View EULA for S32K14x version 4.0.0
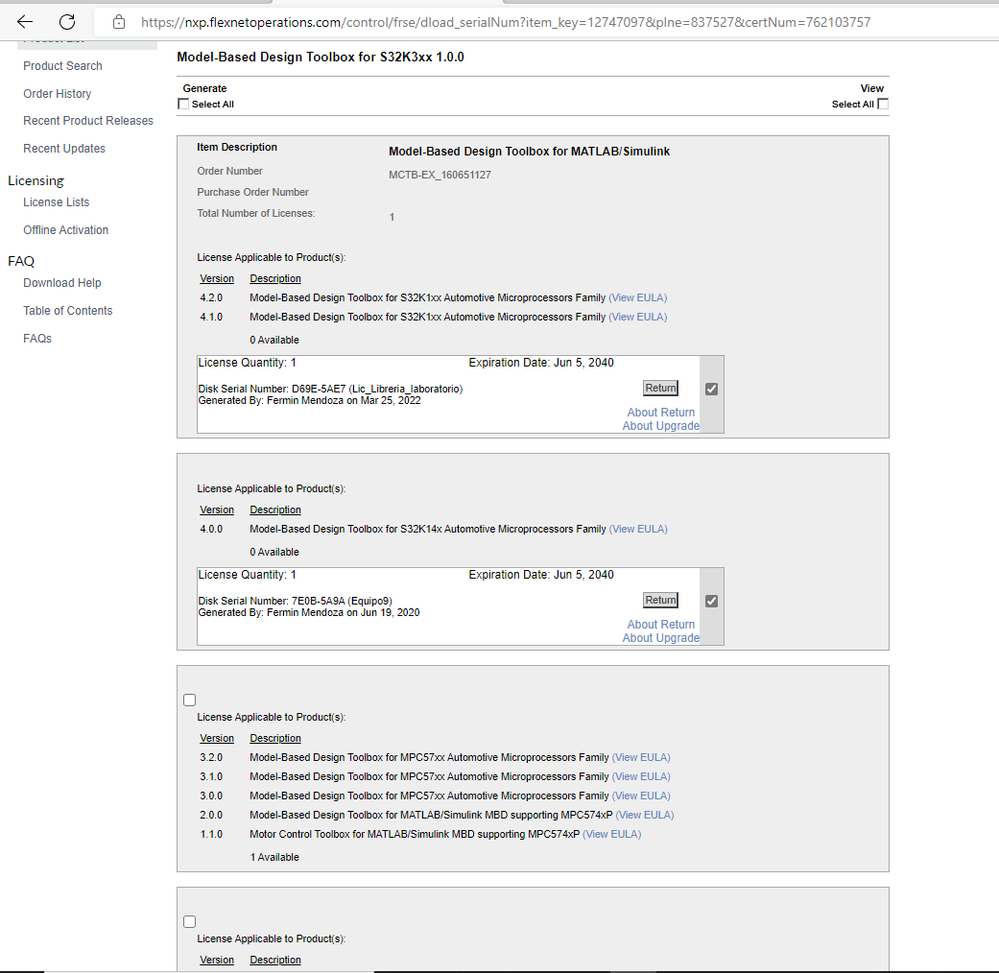 point(638,529)
